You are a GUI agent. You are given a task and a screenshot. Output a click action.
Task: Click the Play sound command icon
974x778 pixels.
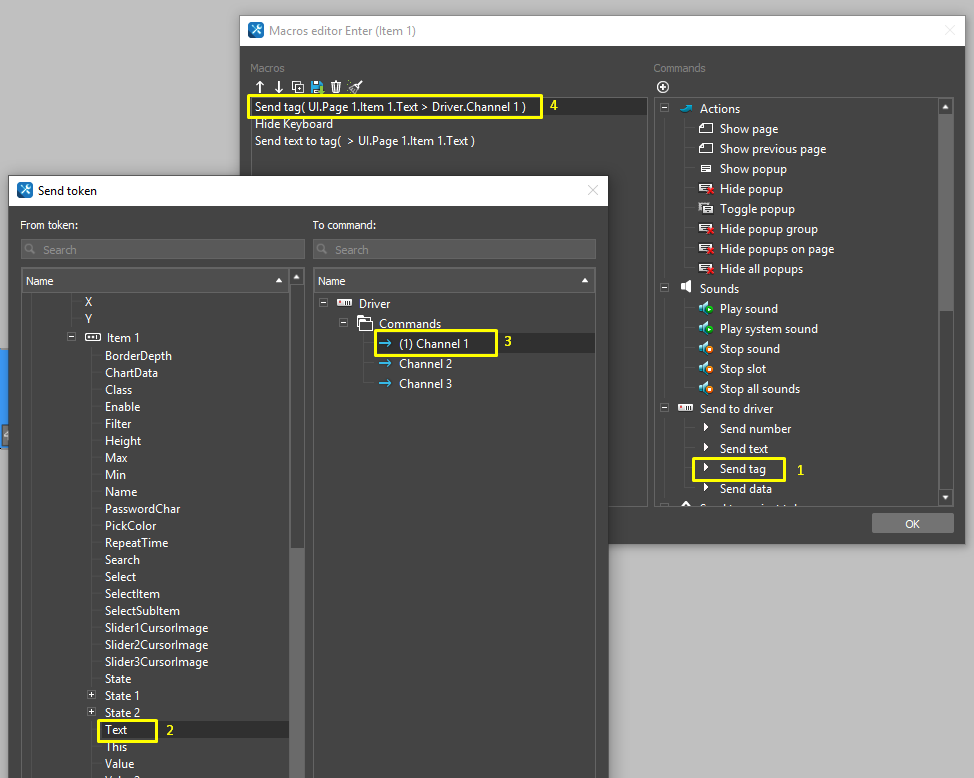pos(706,308)
